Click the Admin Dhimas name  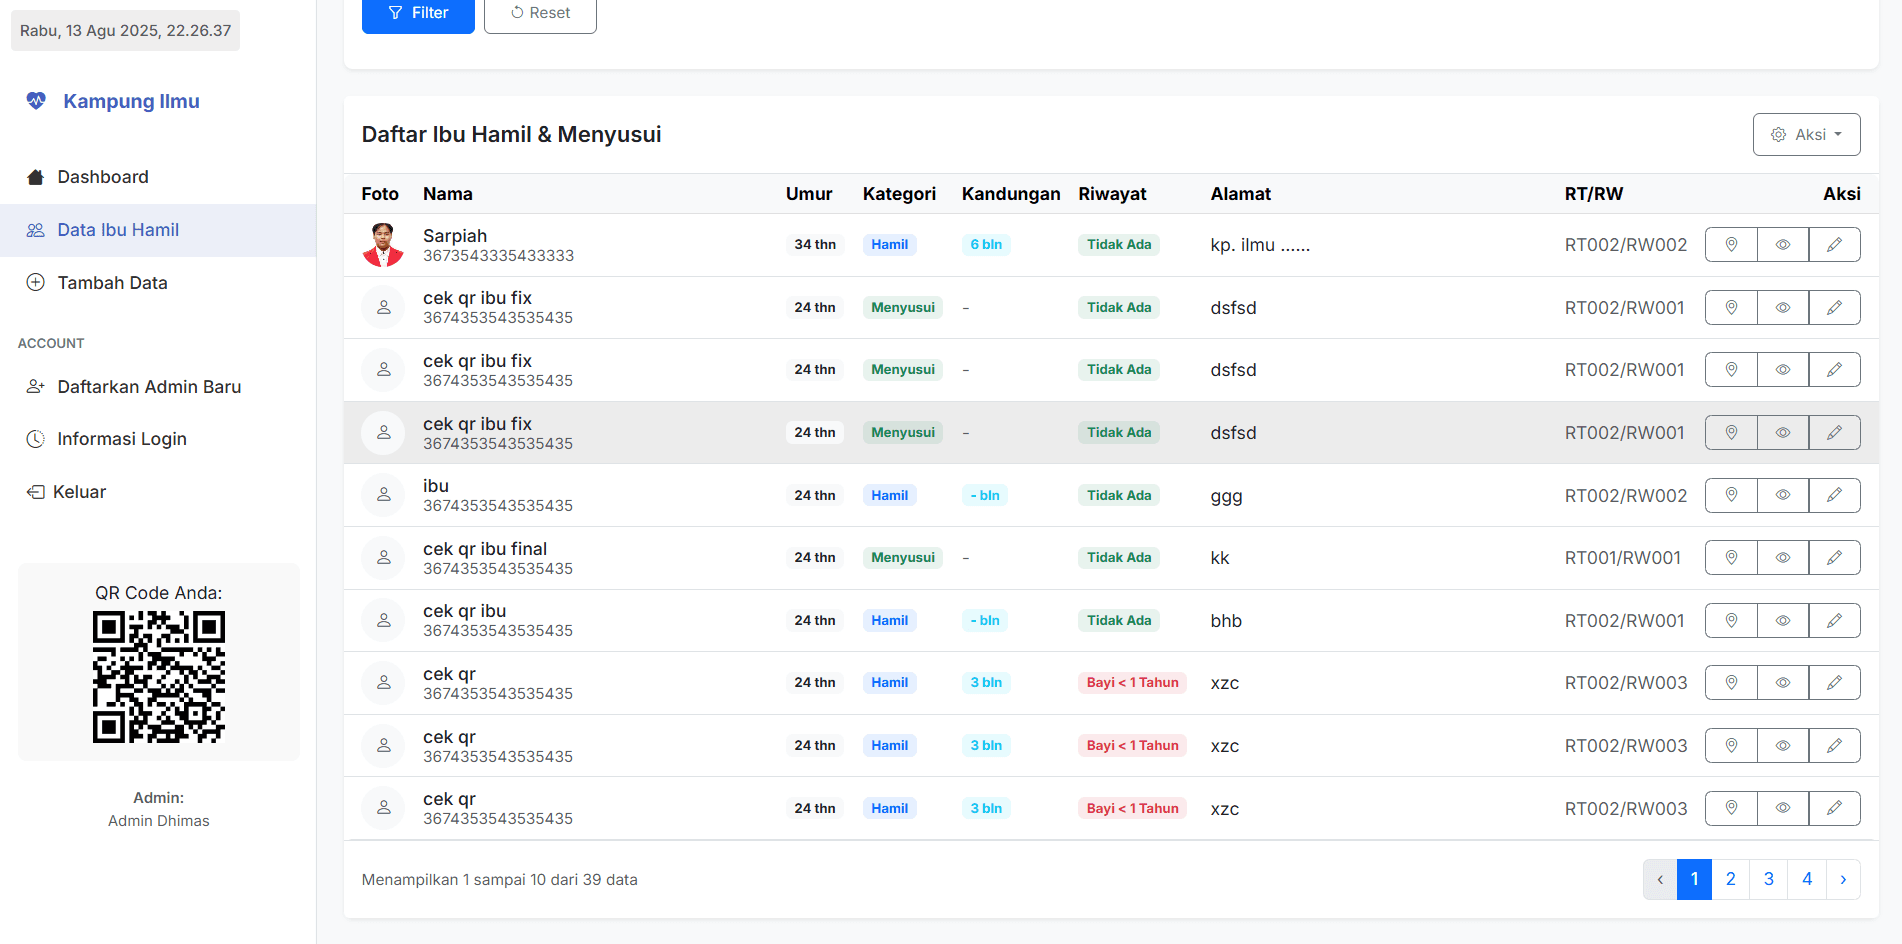tap(159, 821)
